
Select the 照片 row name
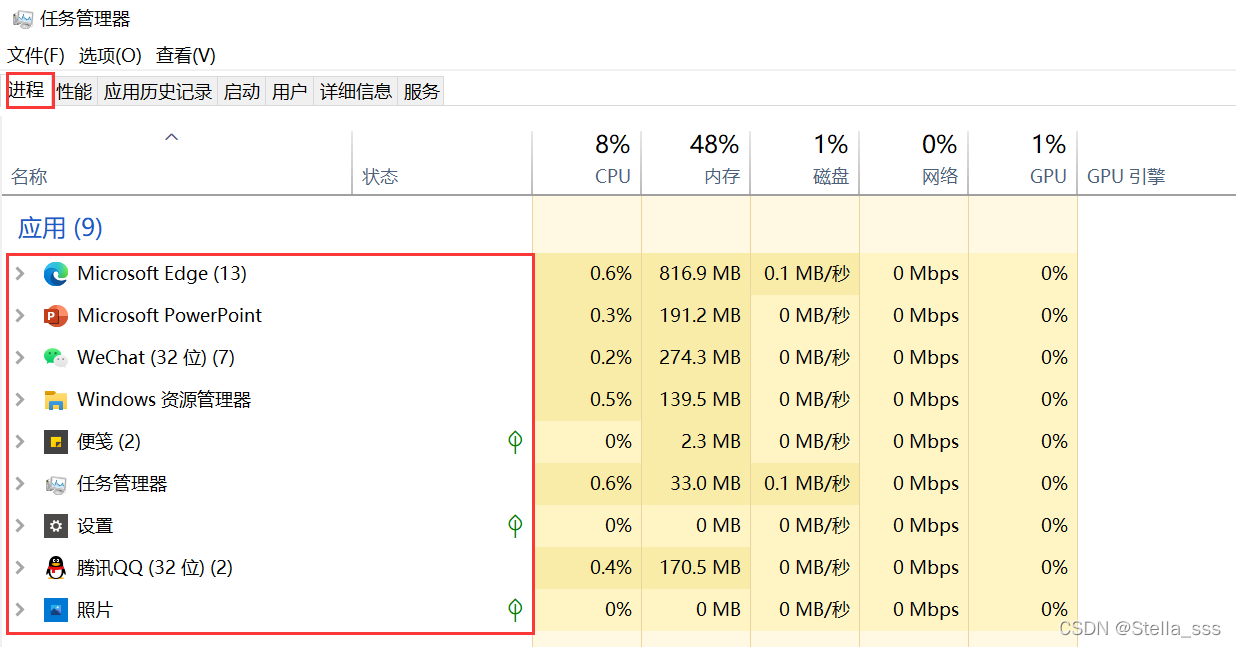tap(95, 610)
